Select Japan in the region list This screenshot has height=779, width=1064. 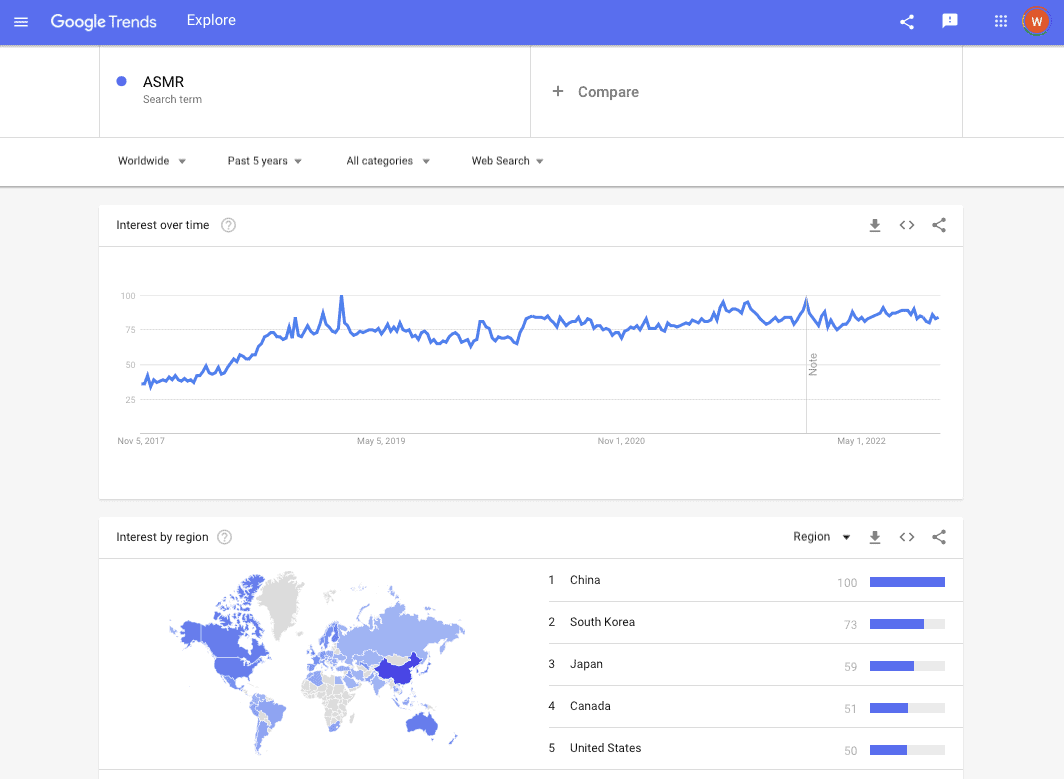(x=755, y=664)
